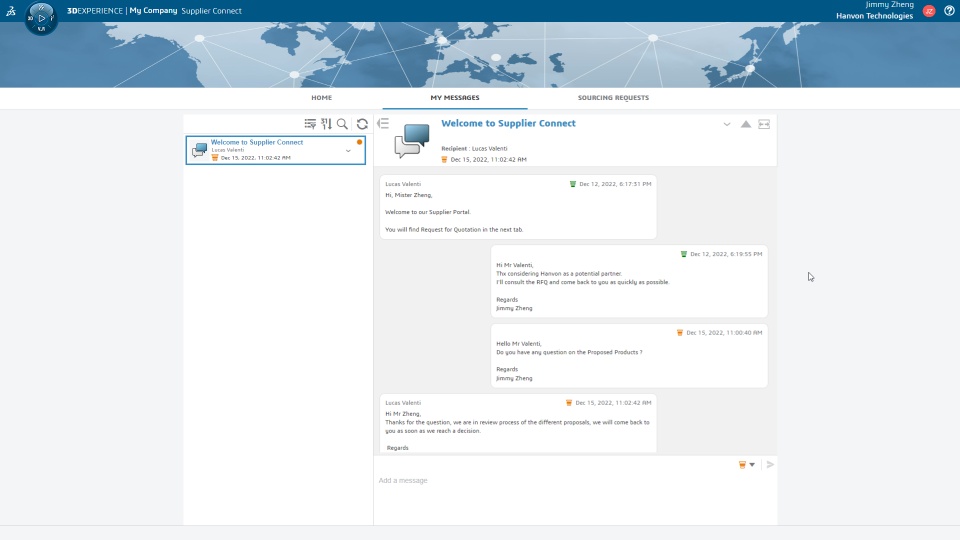Click the large conversation chat bubble icon

tap(412, 141)
